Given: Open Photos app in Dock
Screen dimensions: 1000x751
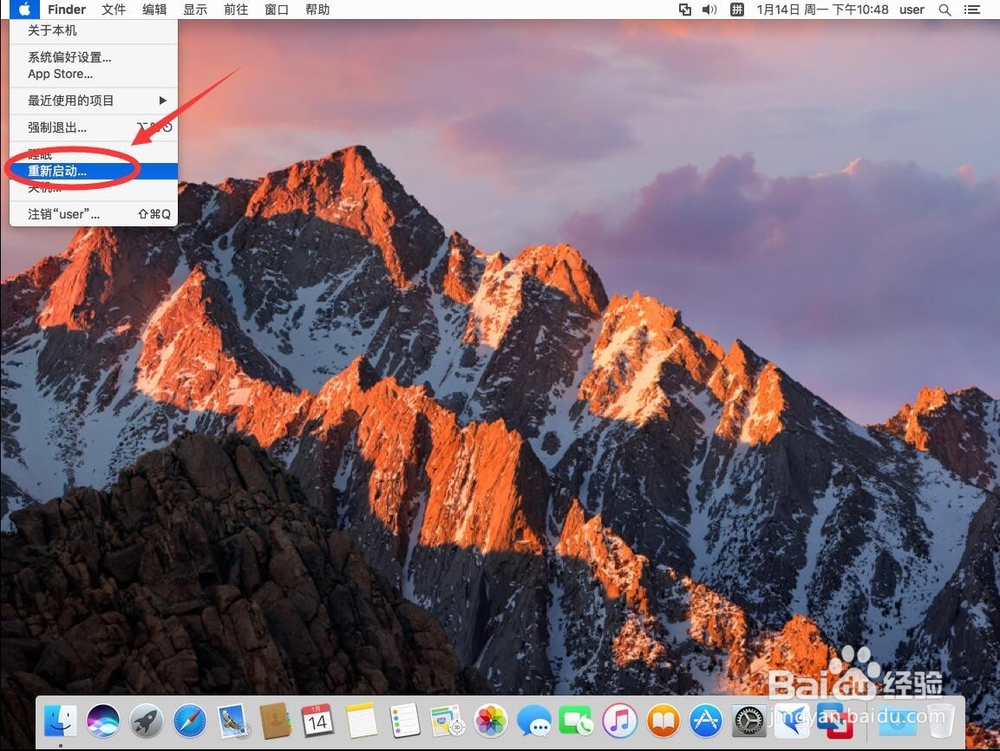Looking at the screenshot, I should (490, 721).
